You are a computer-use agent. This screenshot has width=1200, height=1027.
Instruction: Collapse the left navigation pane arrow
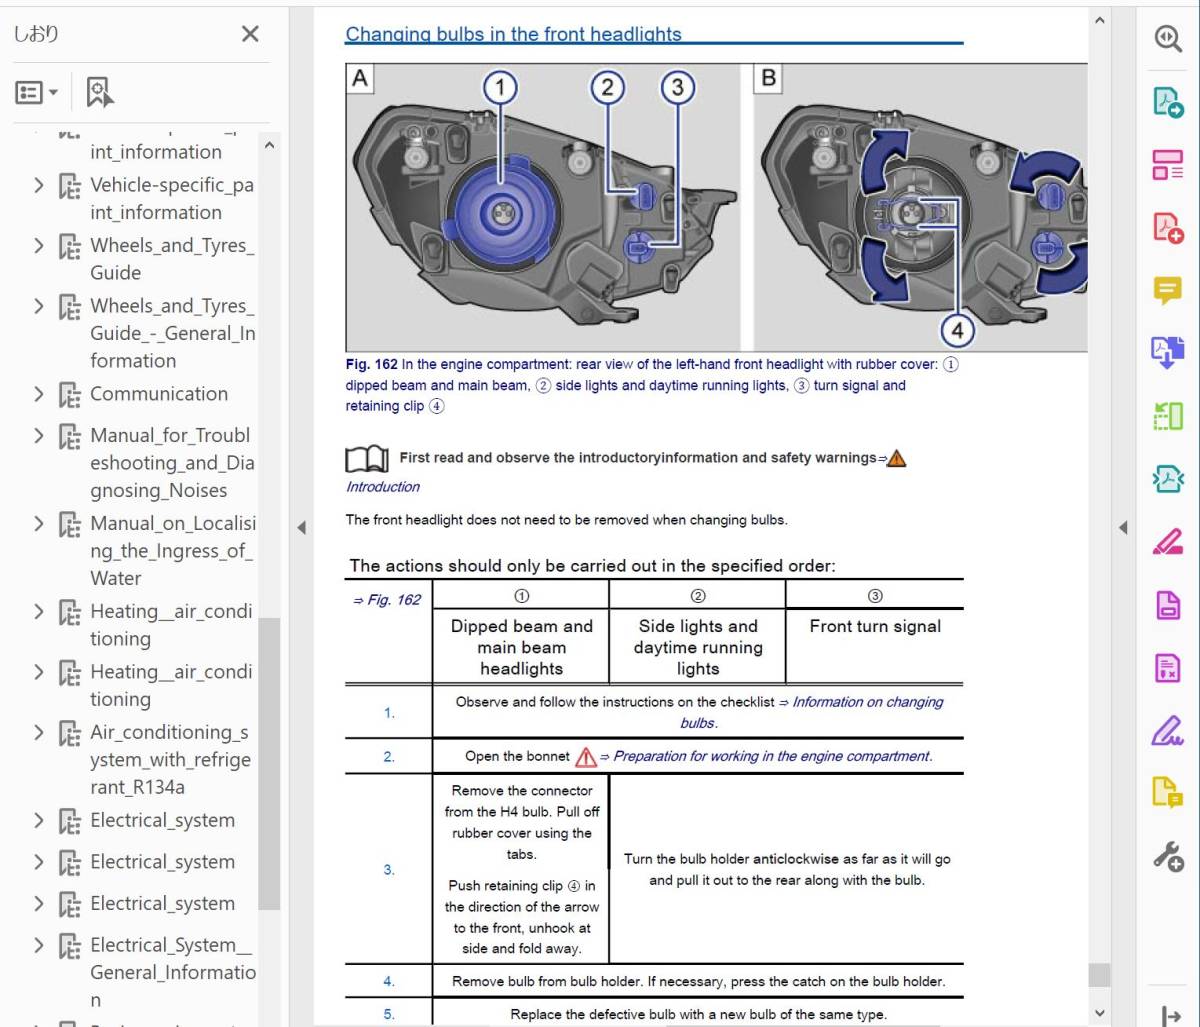point(301,527)
